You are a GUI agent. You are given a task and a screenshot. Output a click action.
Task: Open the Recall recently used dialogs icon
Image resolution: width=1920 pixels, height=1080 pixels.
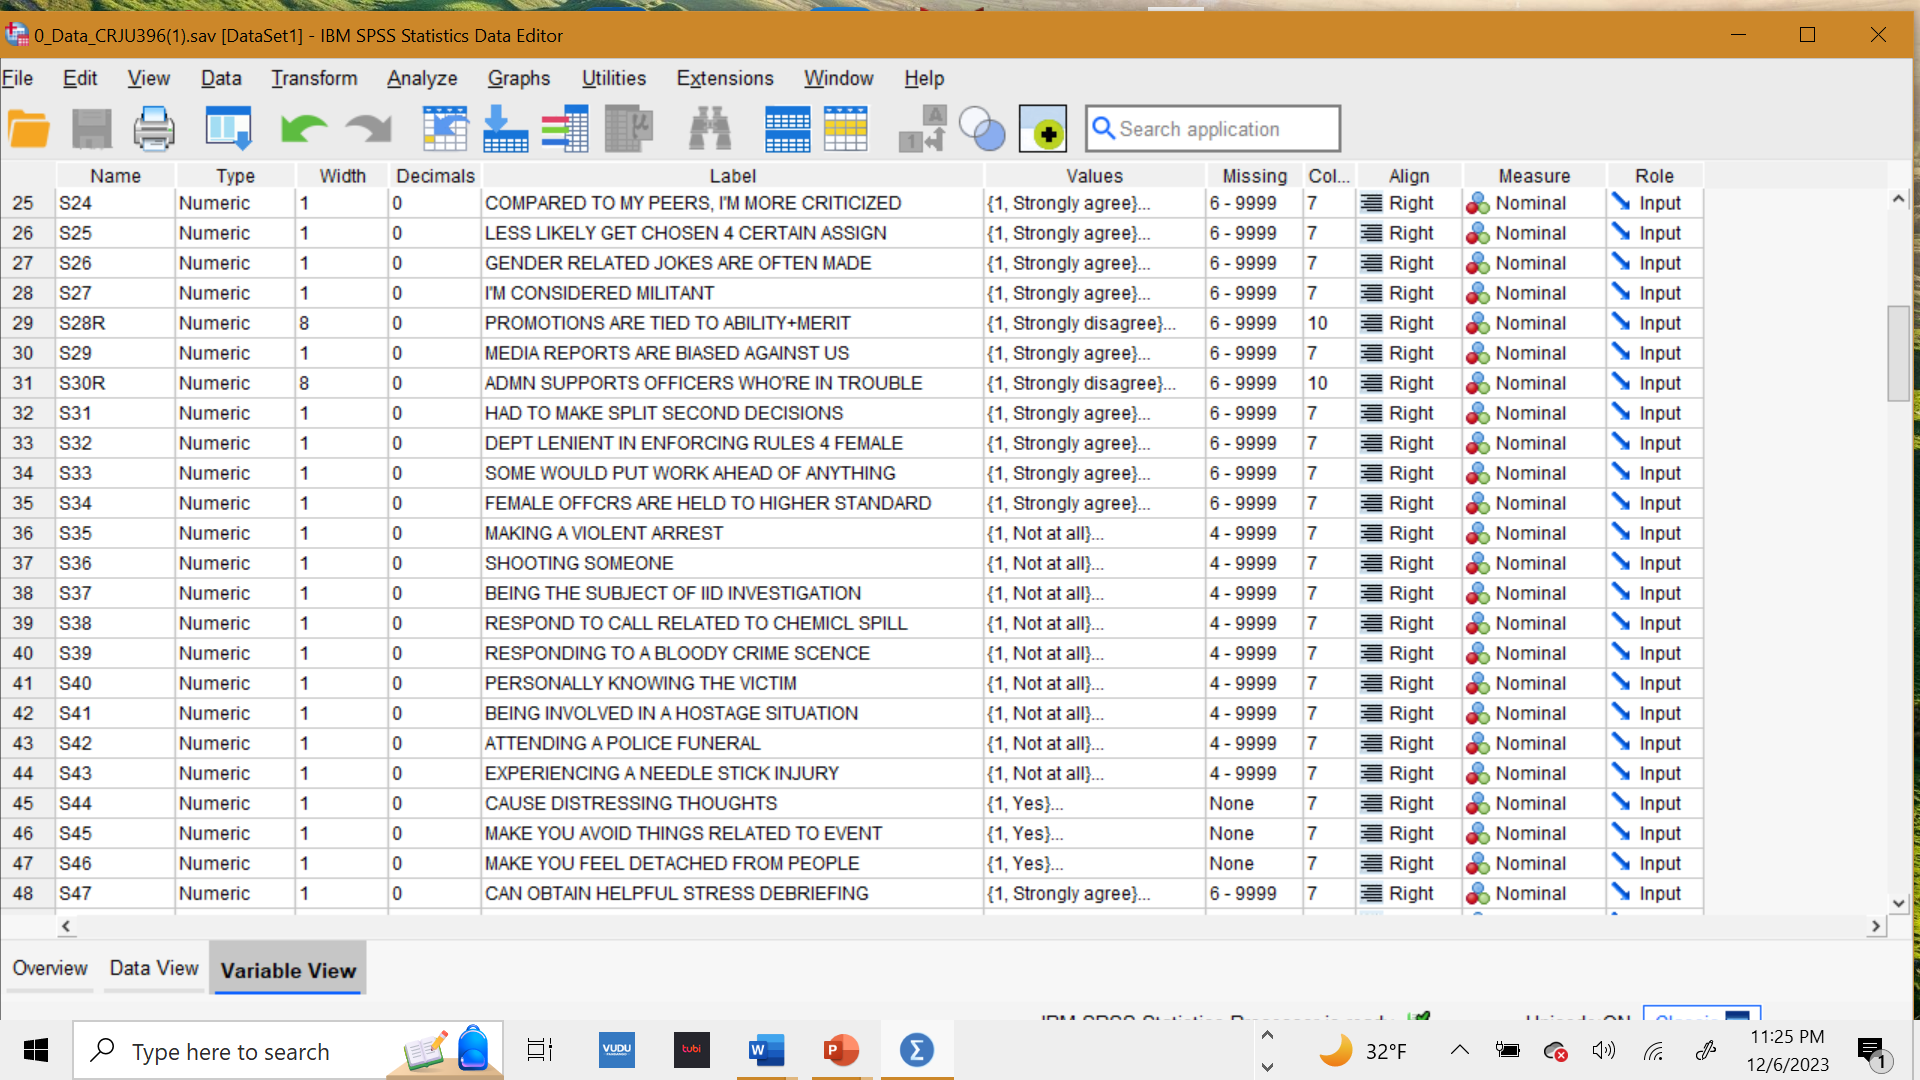click(x=228, y=129)
